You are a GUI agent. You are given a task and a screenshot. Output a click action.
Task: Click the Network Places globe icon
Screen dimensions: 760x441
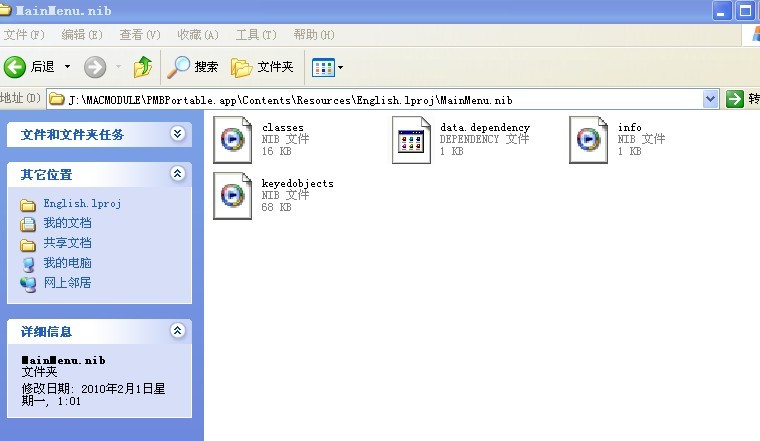(x=28, y=284)
